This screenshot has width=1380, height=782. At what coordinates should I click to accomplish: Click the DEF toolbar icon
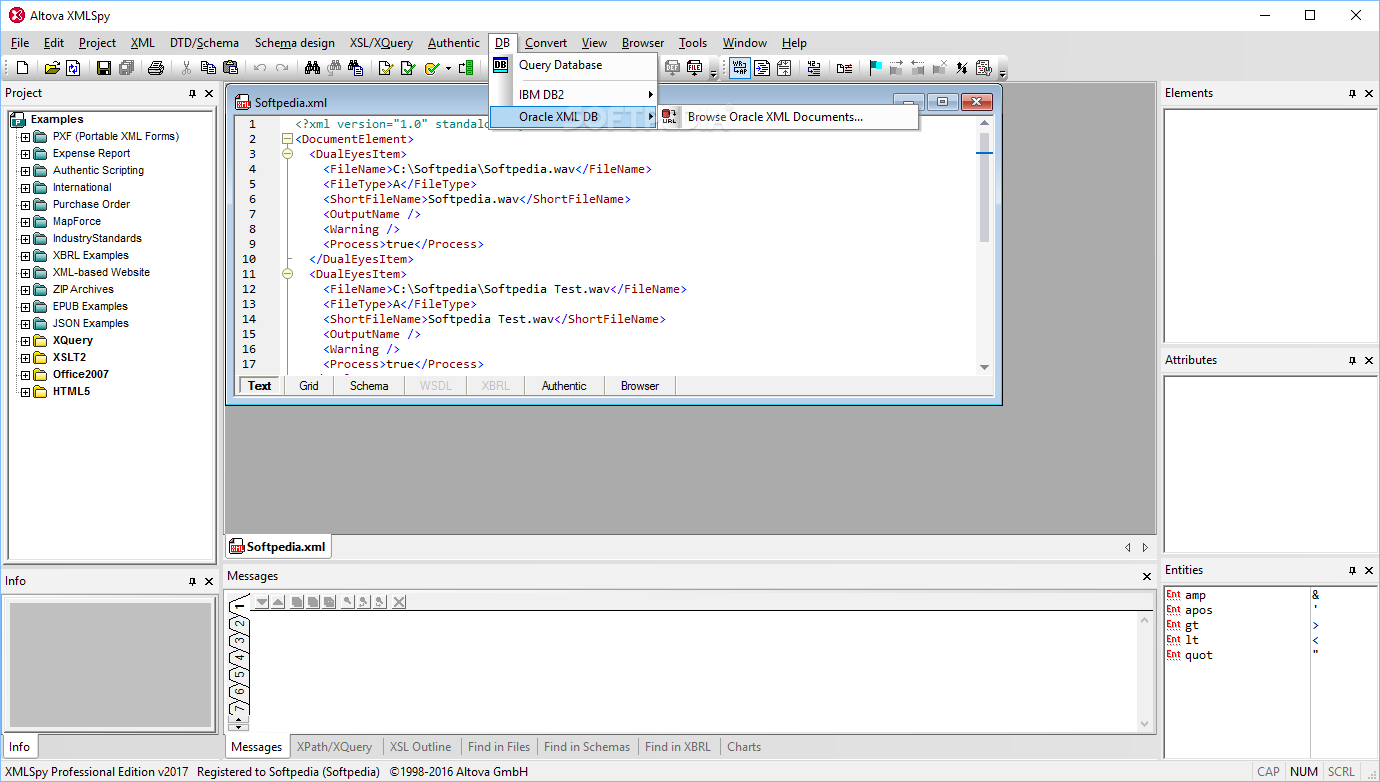click(672, 68)
